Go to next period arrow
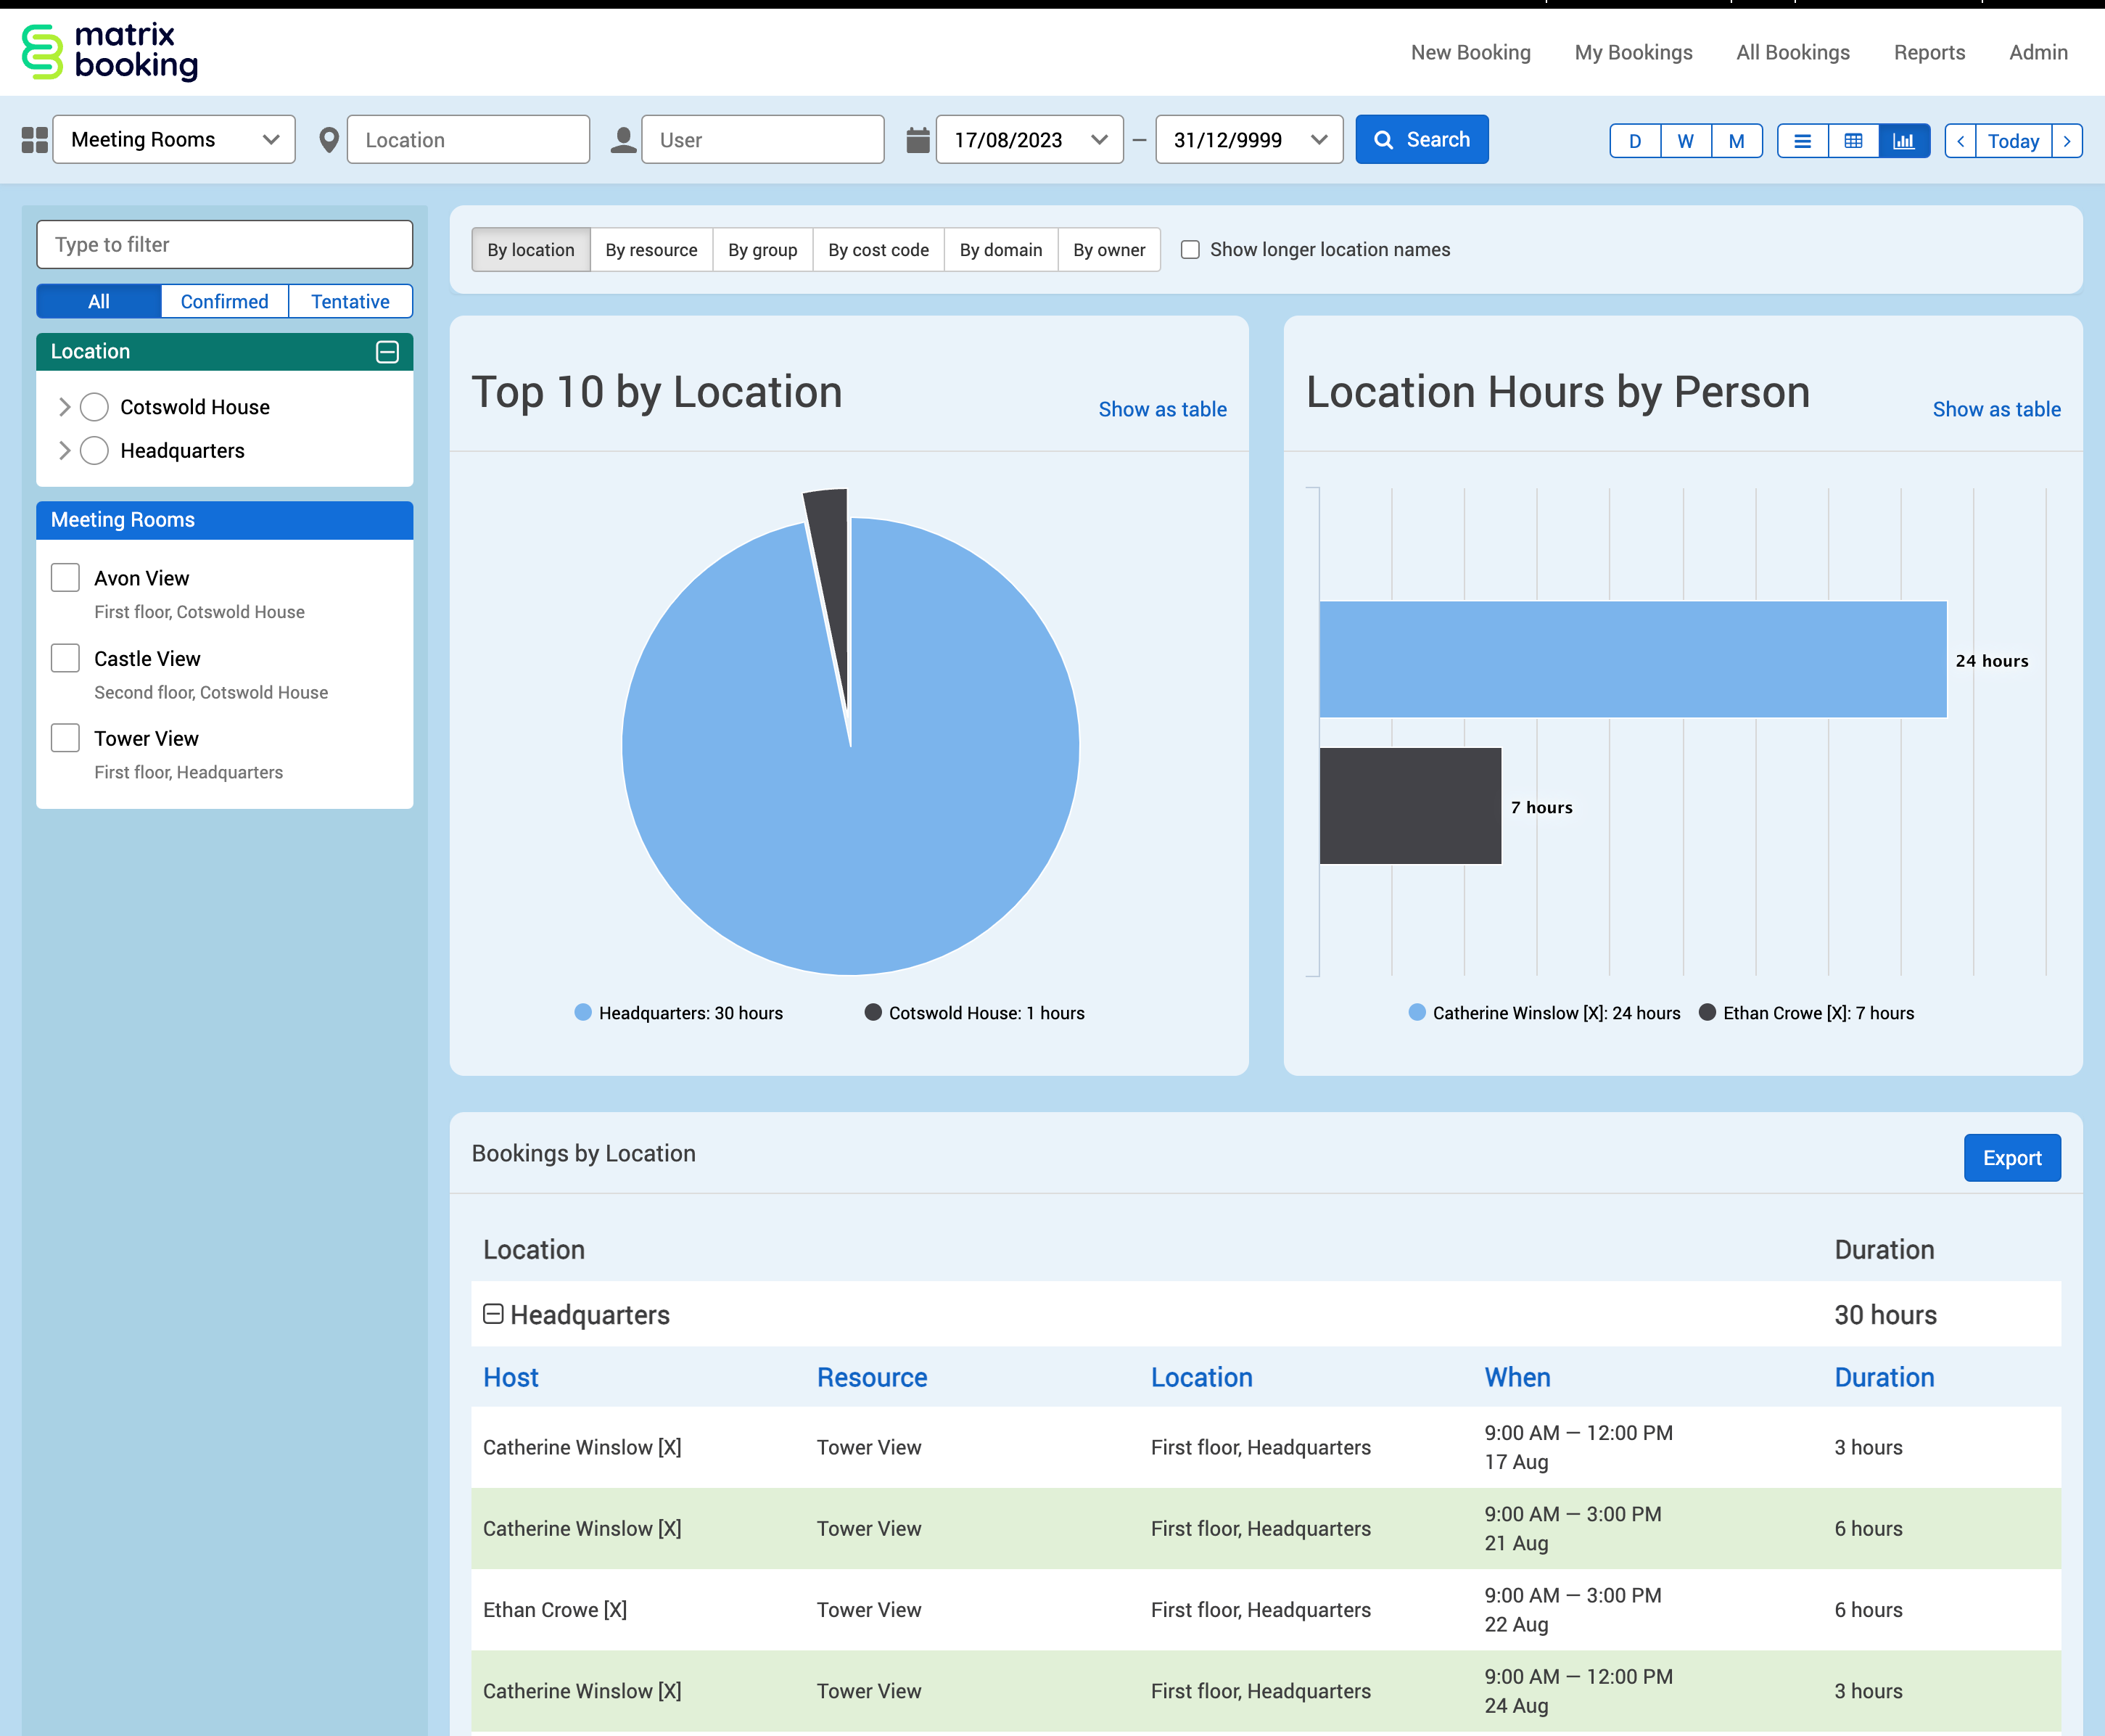 (x=2067, y=141)
